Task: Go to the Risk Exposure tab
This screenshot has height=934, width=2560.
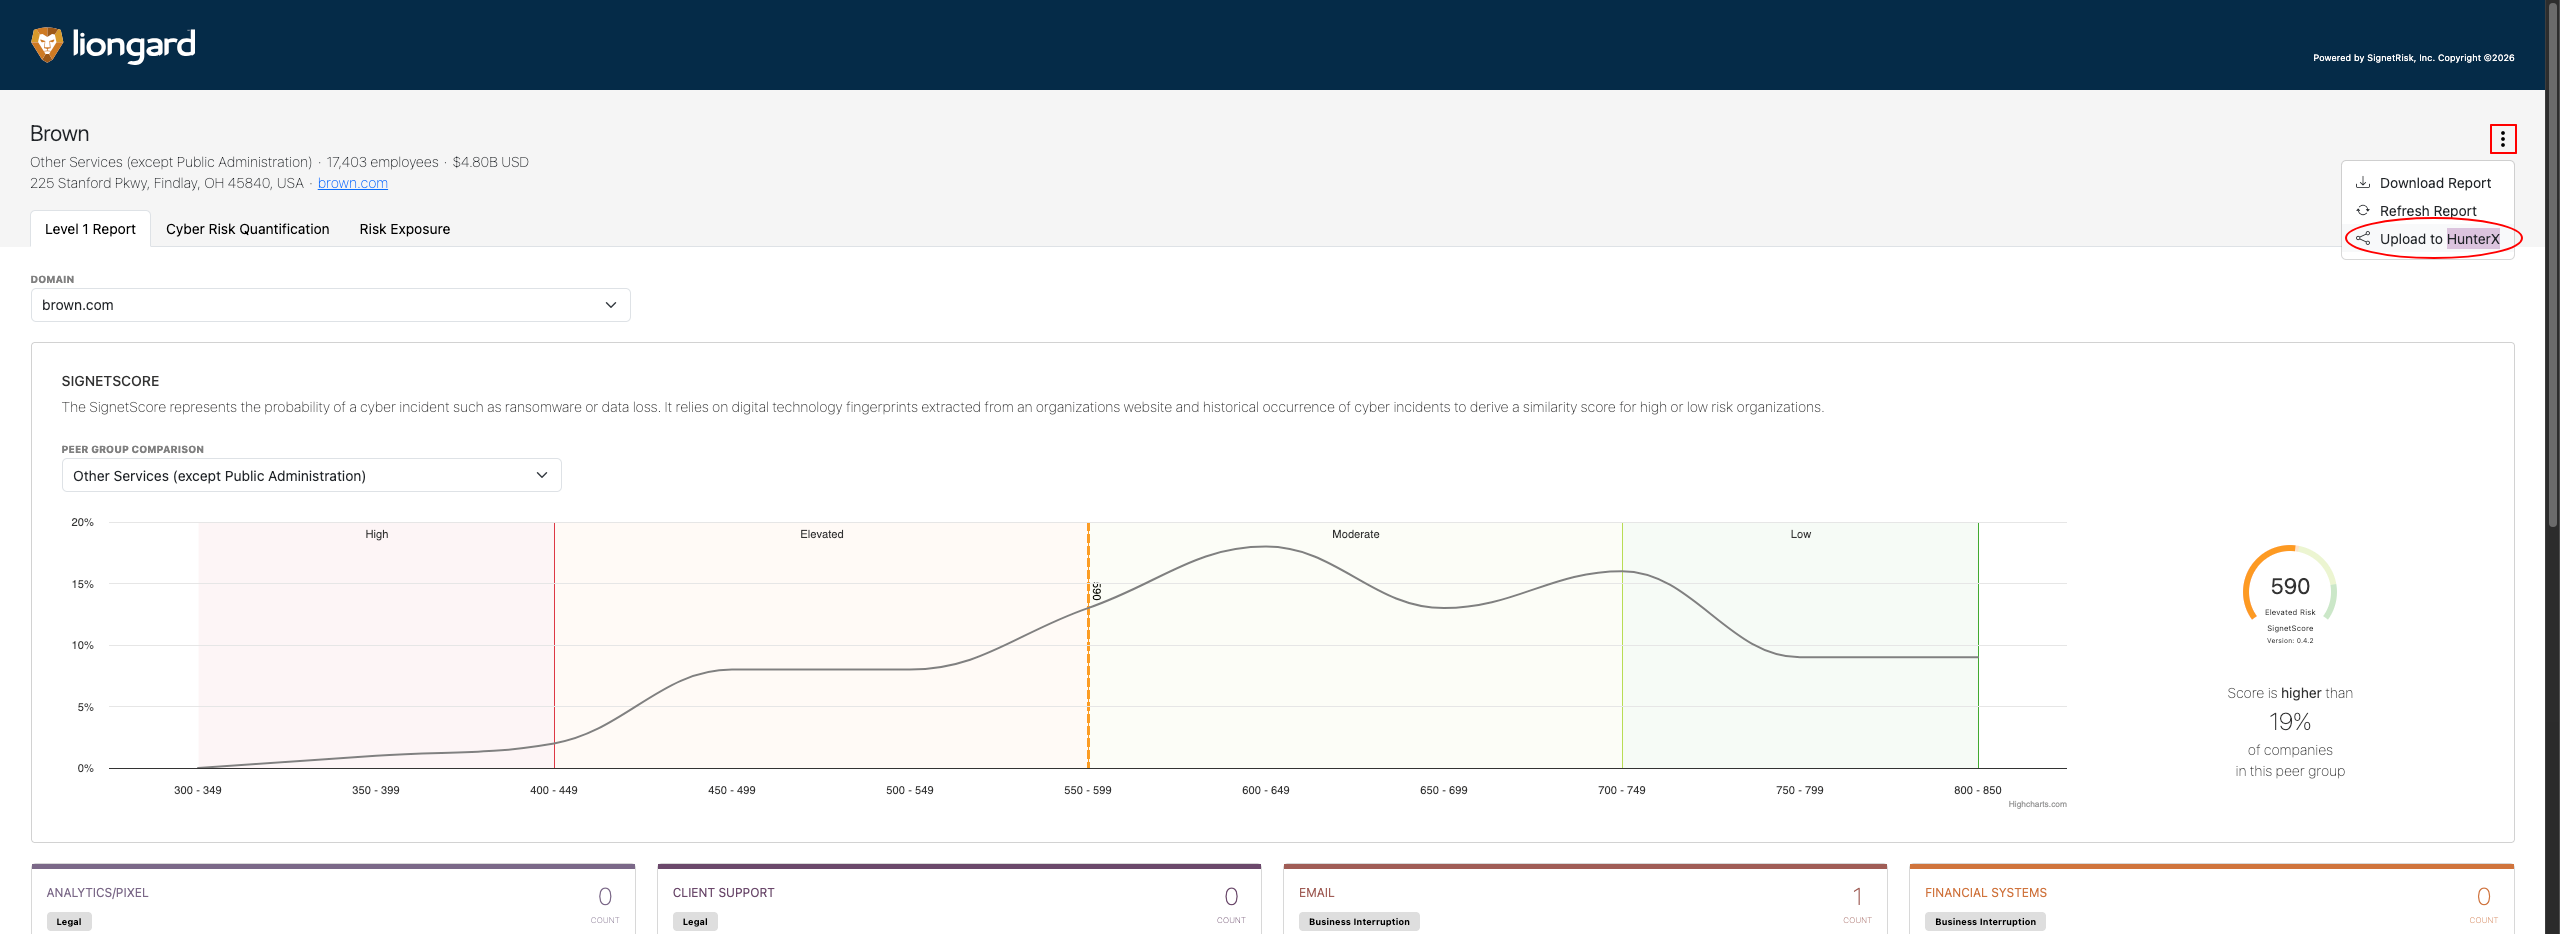Action: point(405,229)
